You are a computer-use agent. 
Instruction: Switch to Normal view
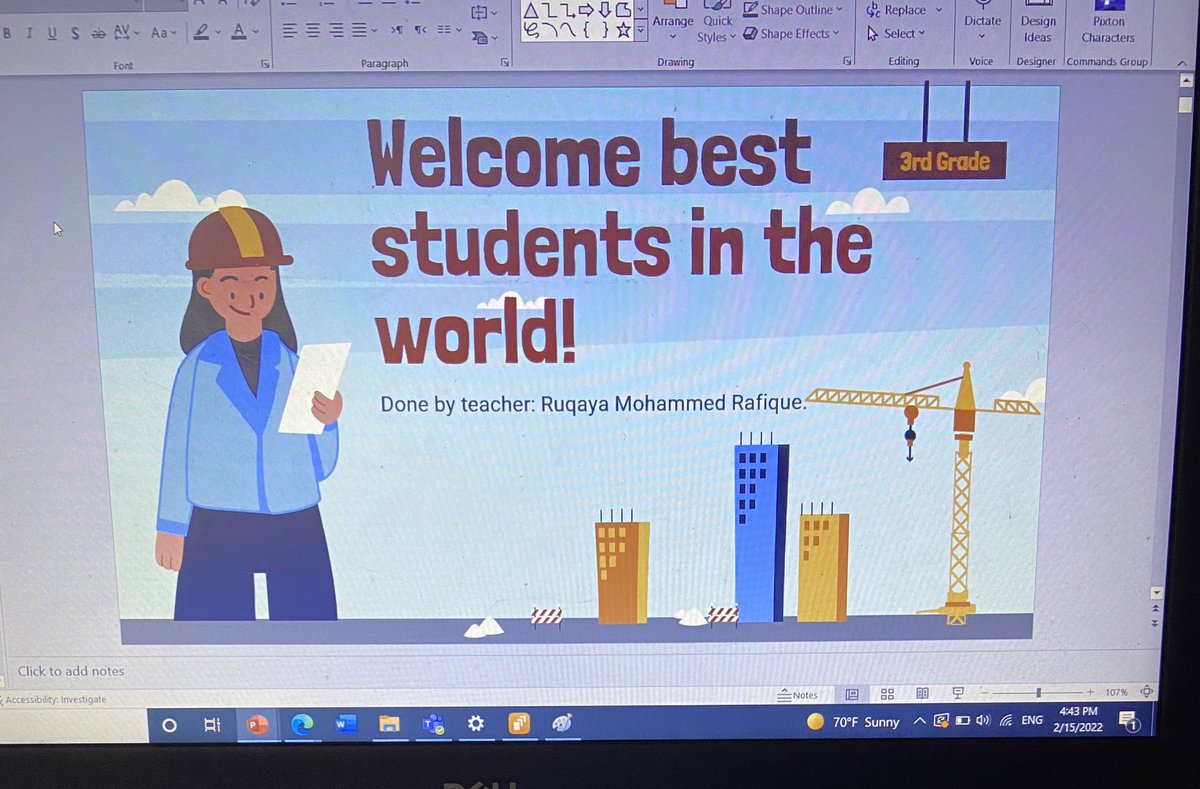tap(852, 693)
